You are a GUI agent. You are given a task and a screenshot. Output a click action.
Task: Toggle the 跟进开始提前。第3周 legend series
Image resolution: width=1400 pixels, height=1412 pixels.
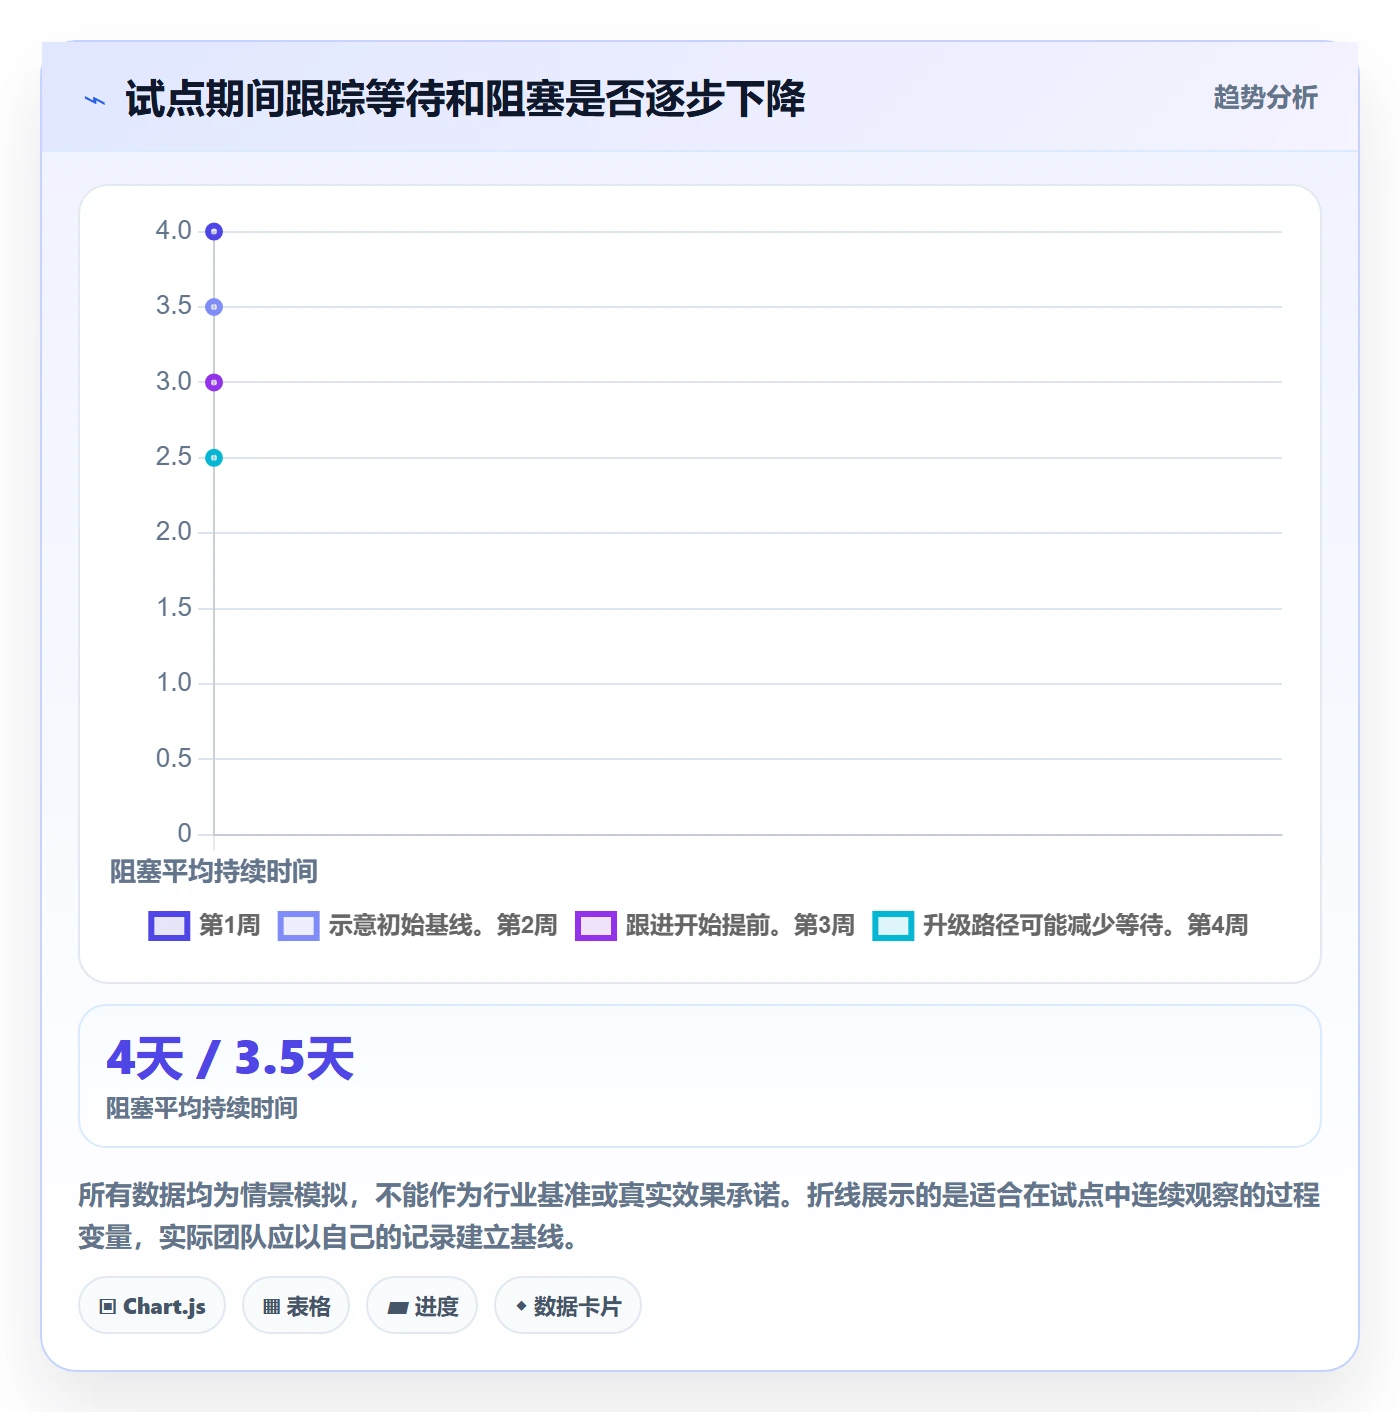[x=715, y=925]
